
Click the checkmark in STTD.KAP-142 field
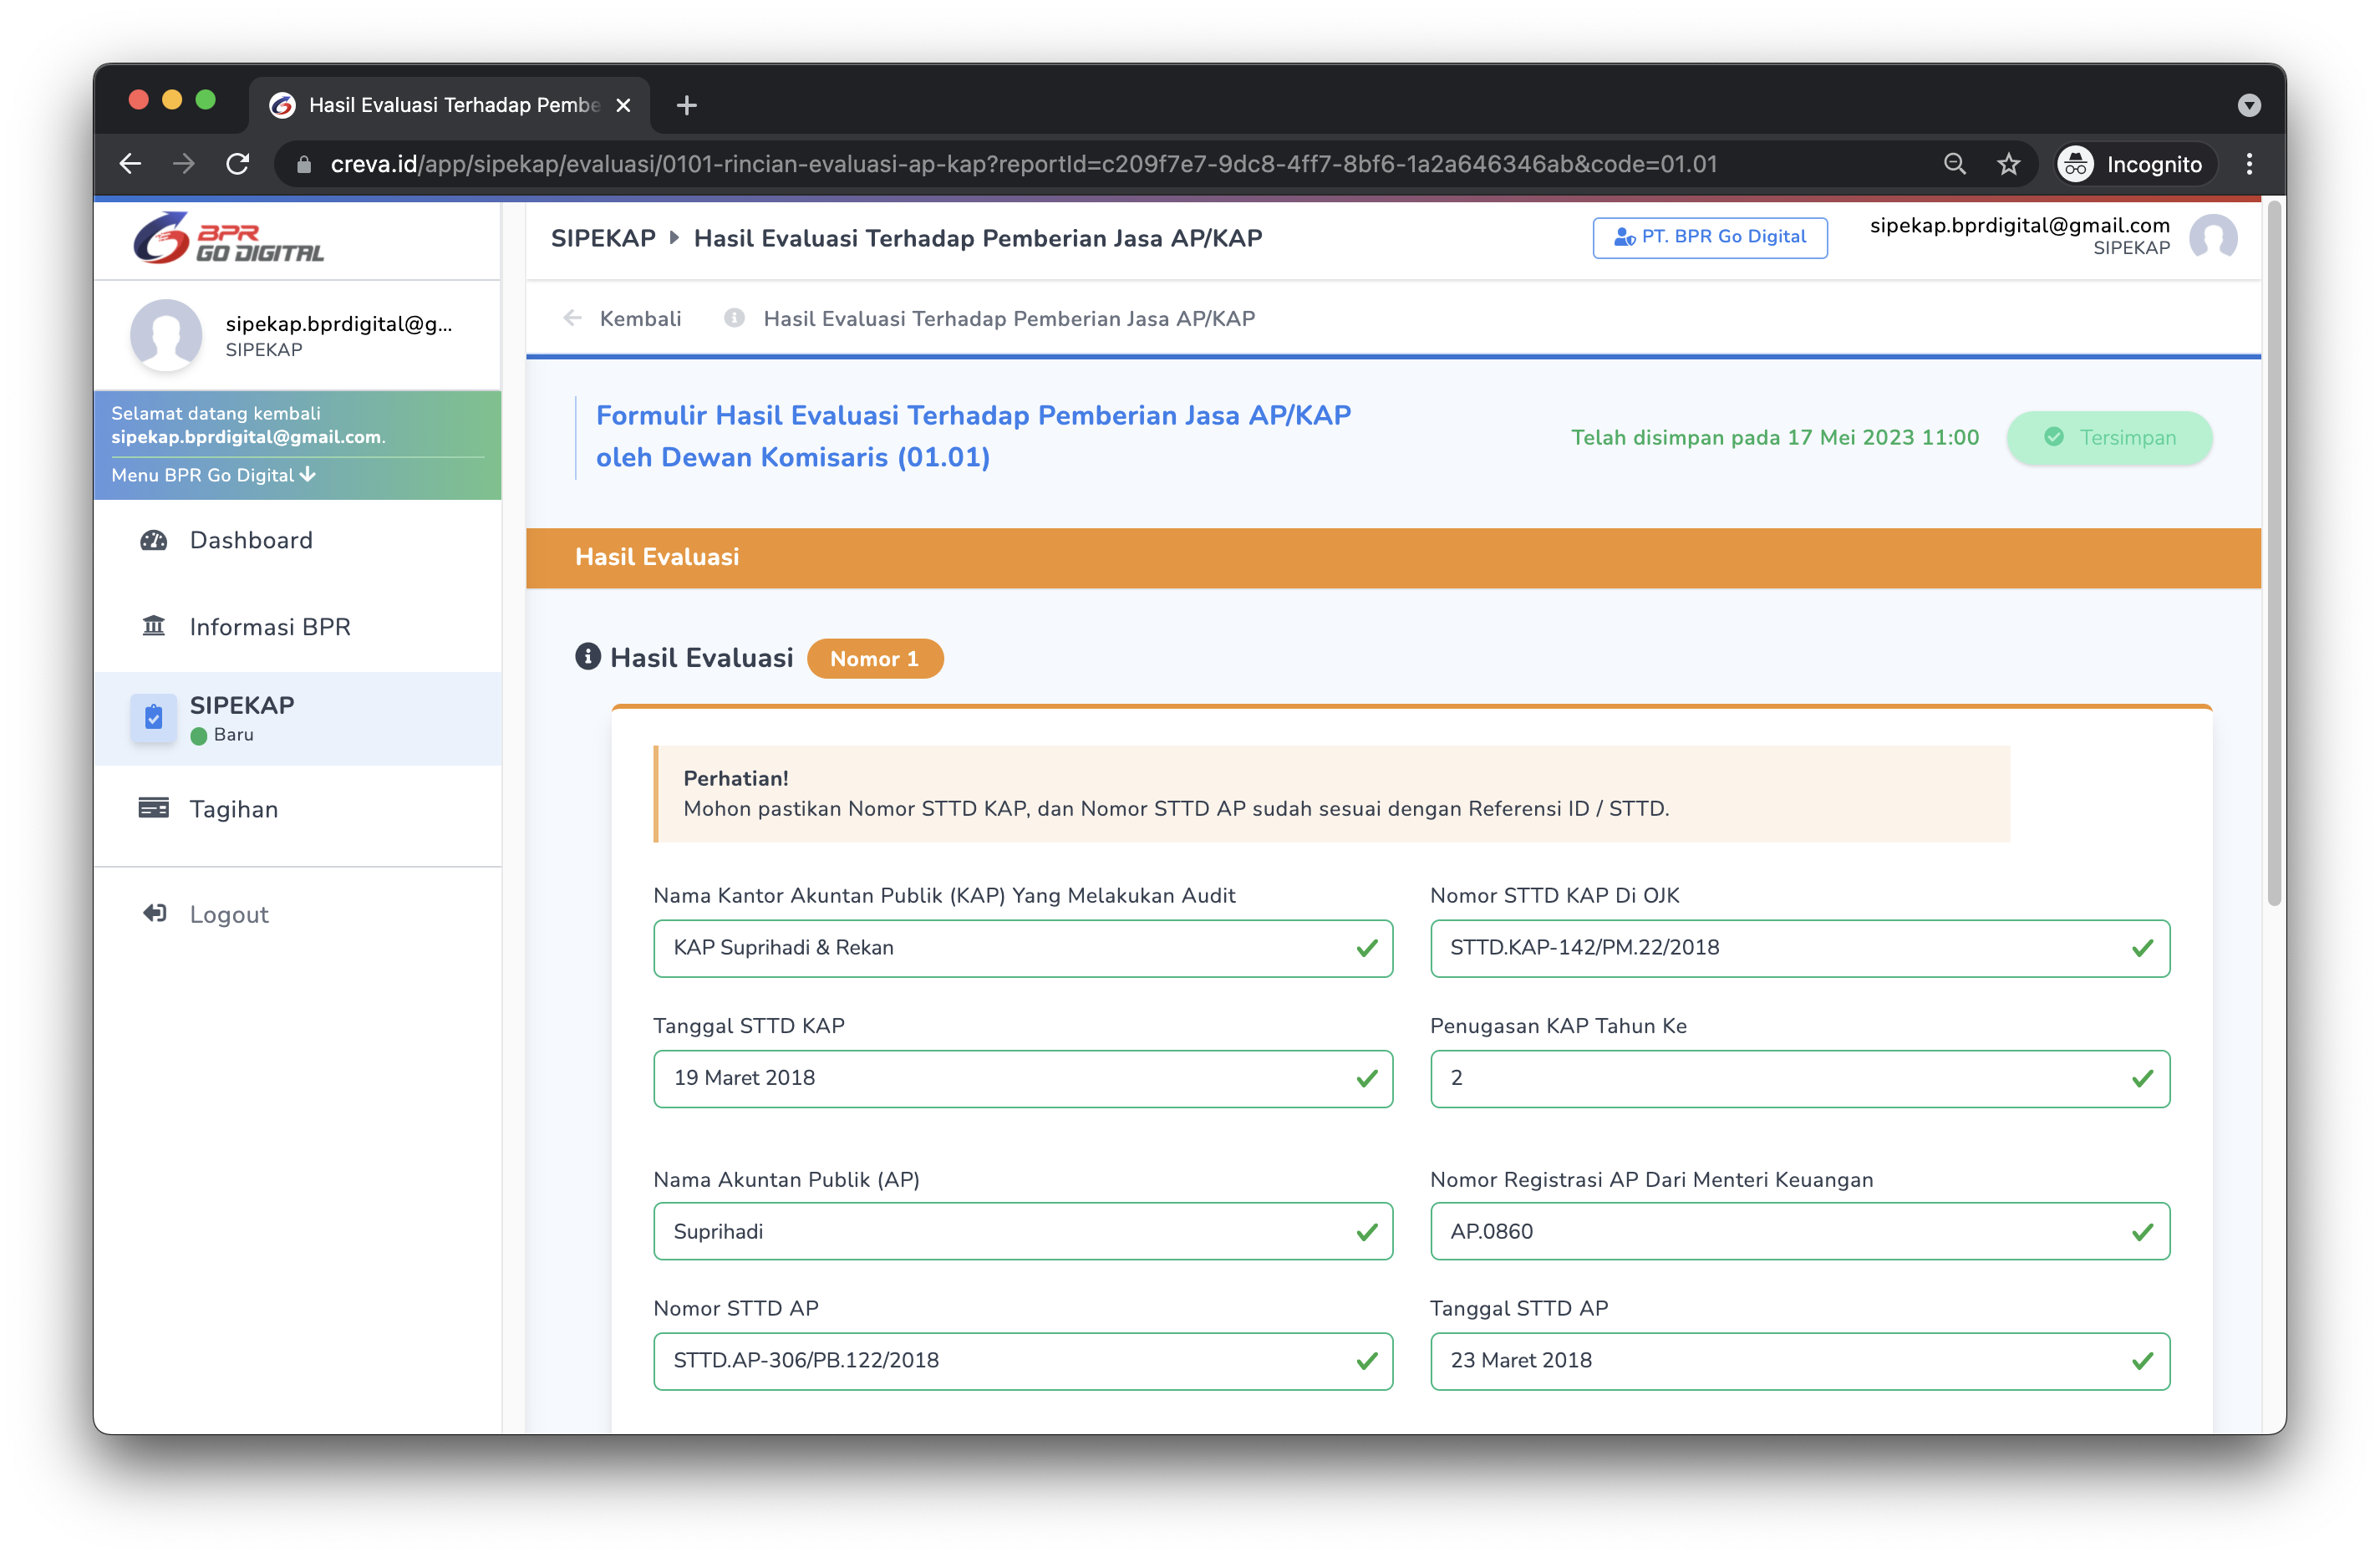(2142, 947)
